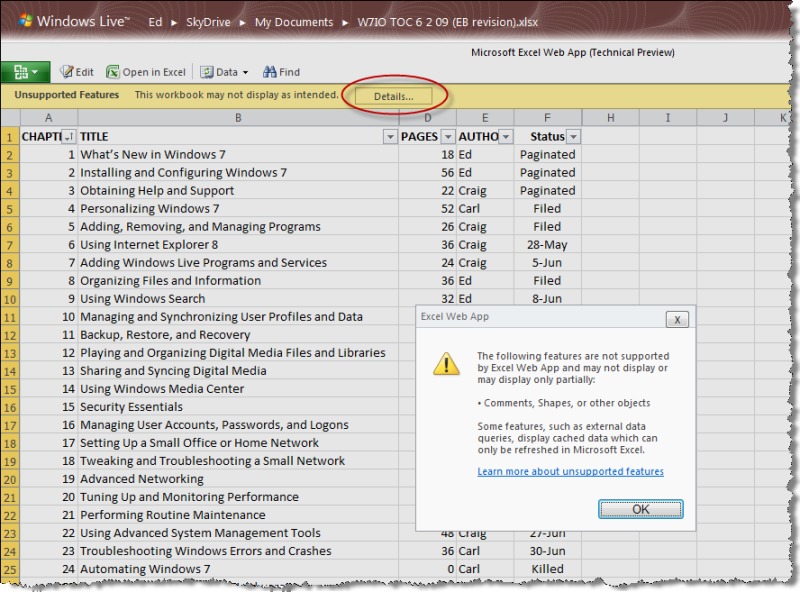Select column H header

point(611,118)
